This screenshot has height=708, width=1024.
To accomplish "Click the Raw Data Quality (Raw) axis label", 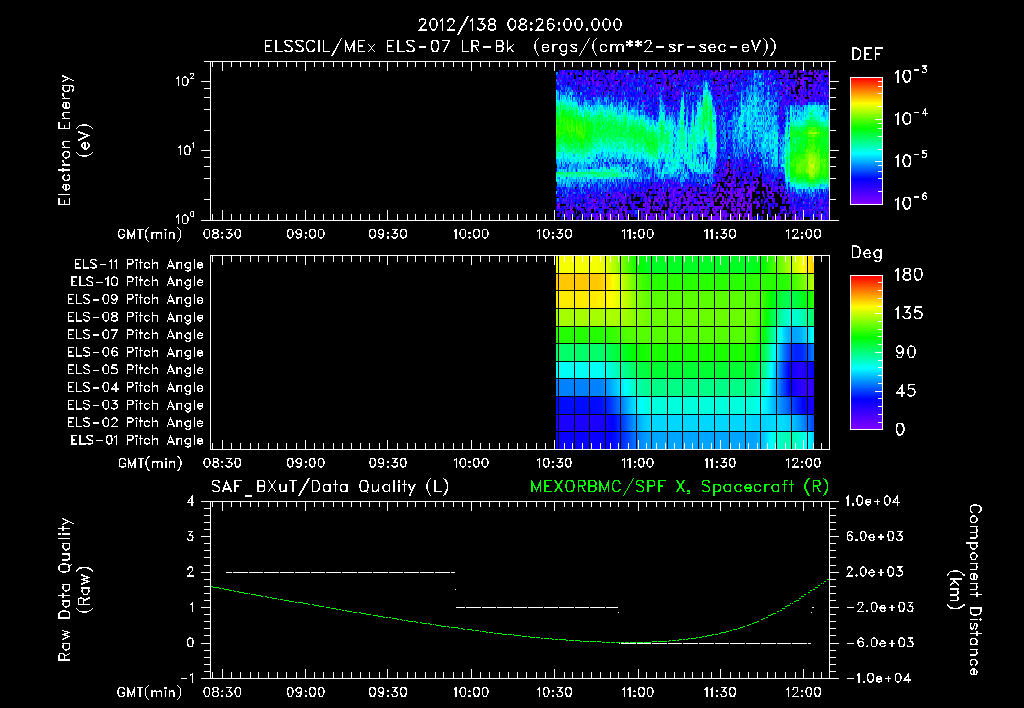I will pyautogui.click(x=74, y=590).
